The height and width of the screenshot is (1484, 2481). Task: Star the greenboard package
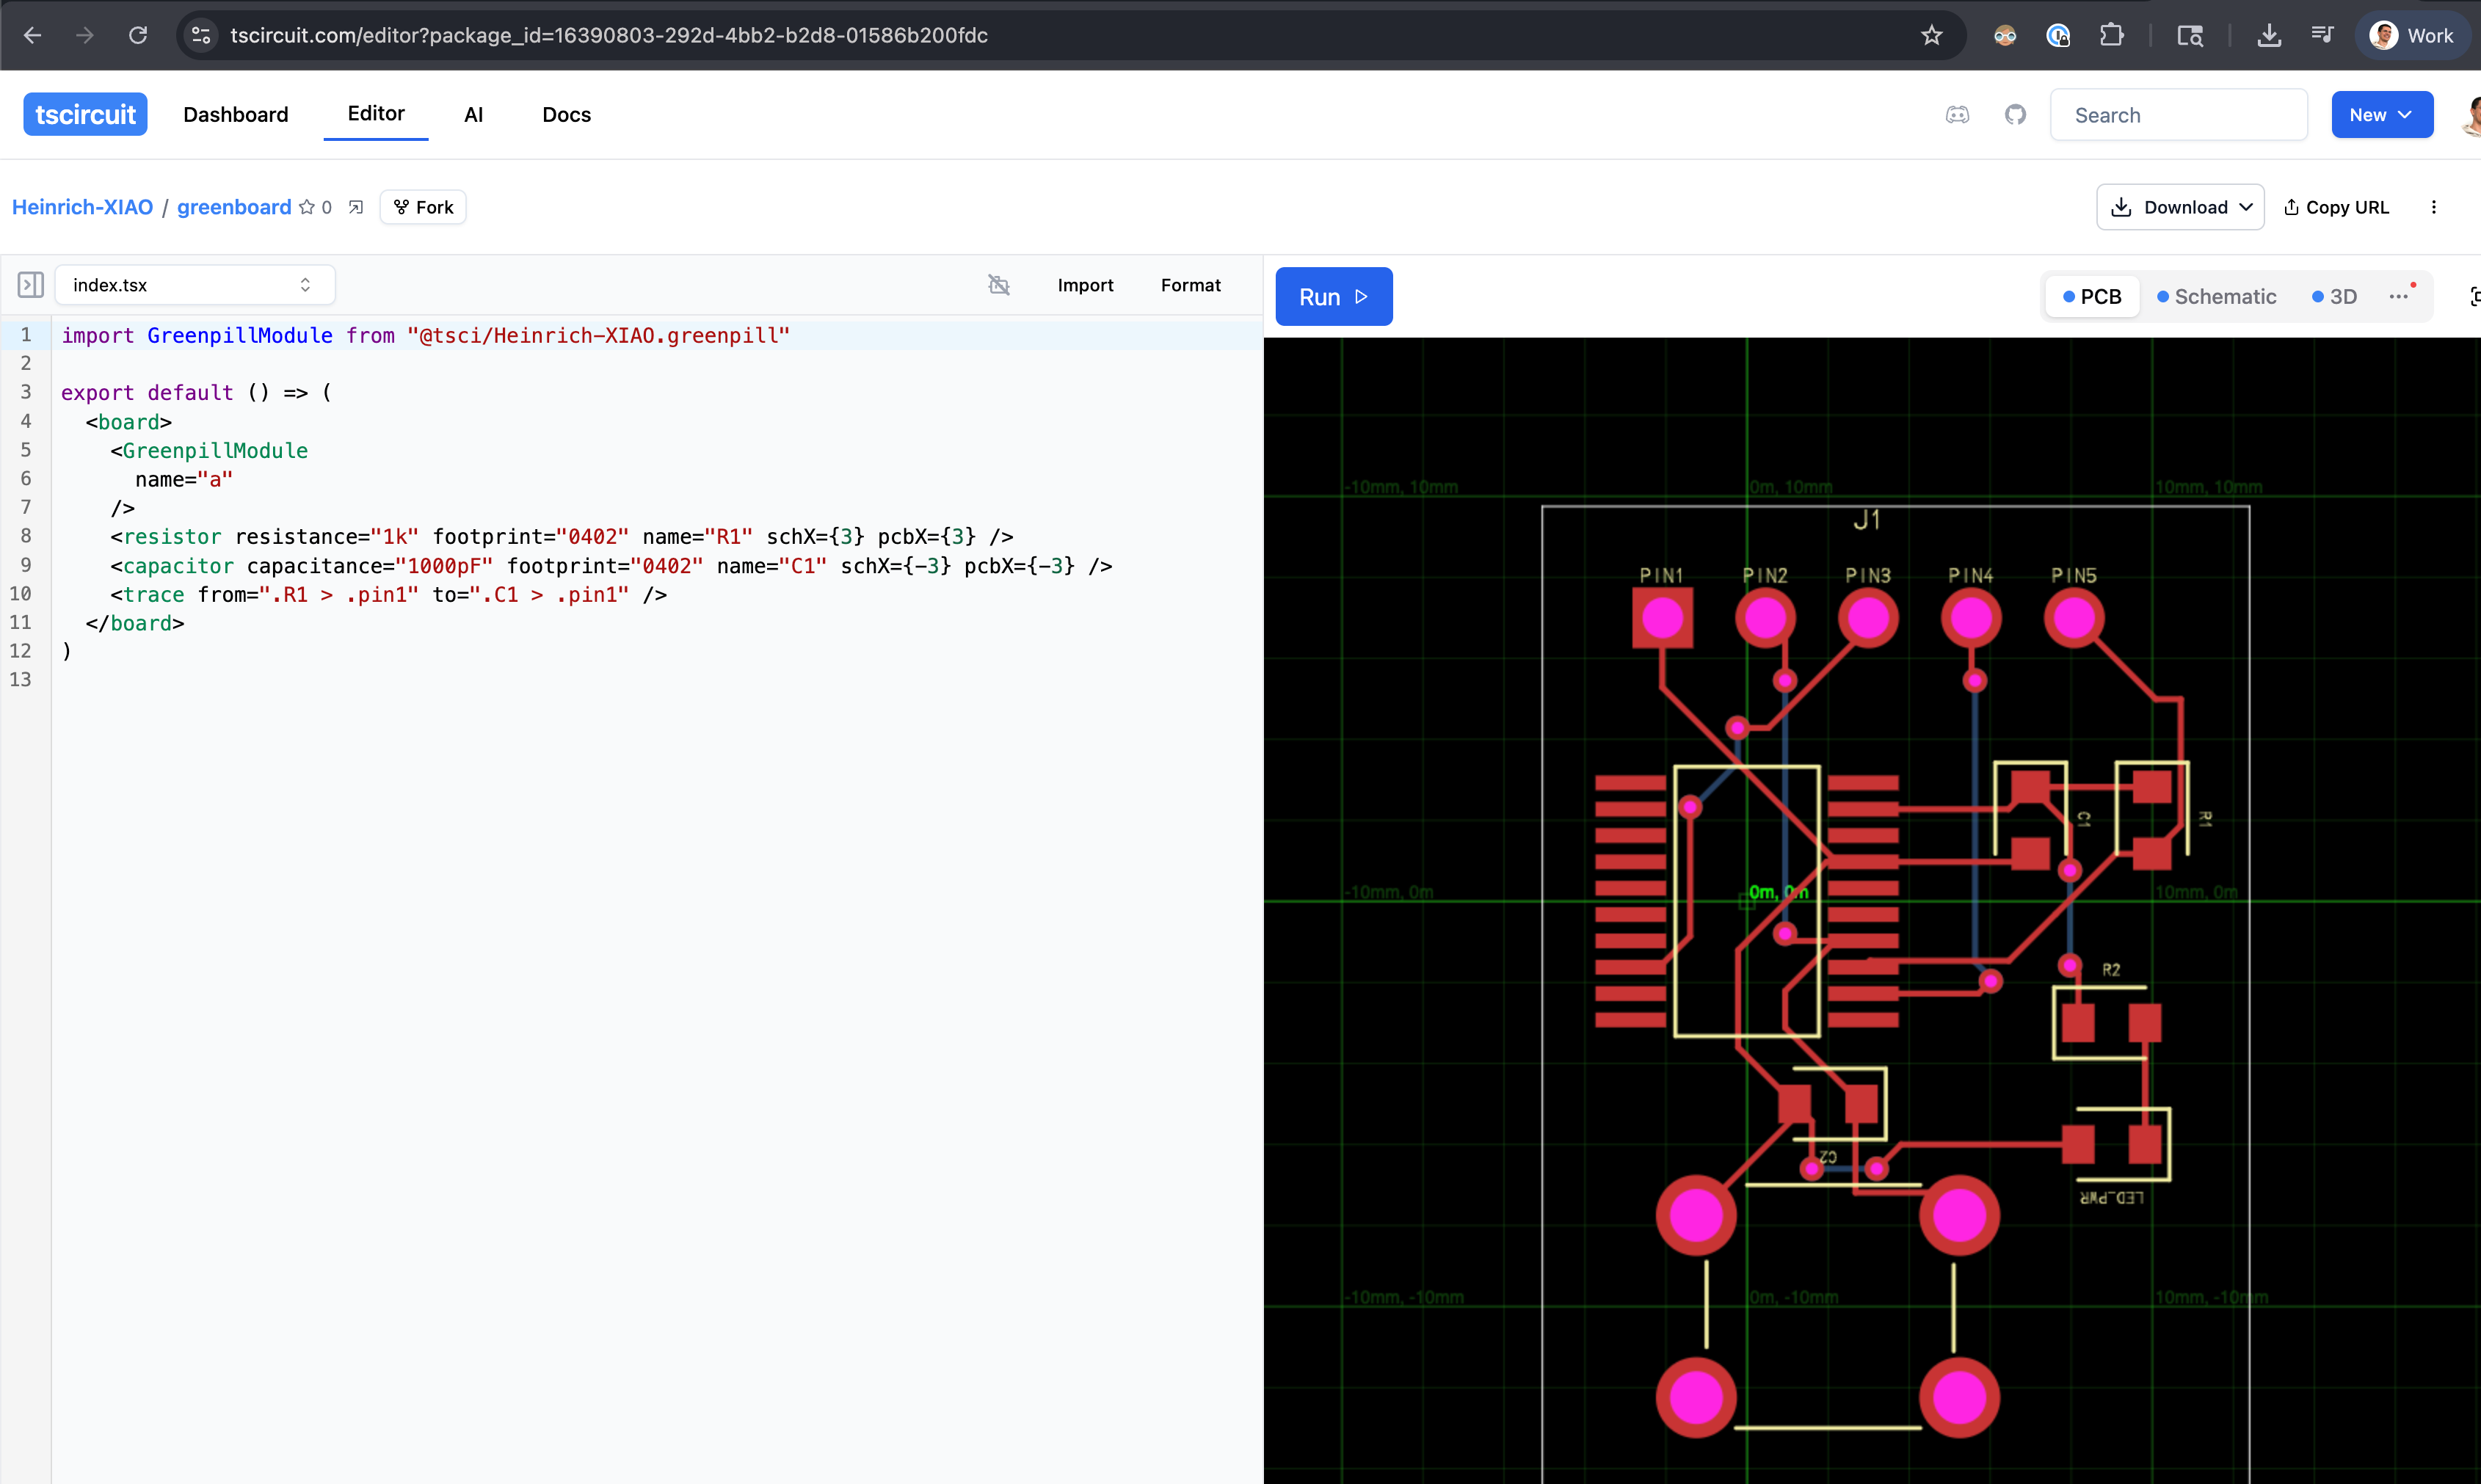307,207
